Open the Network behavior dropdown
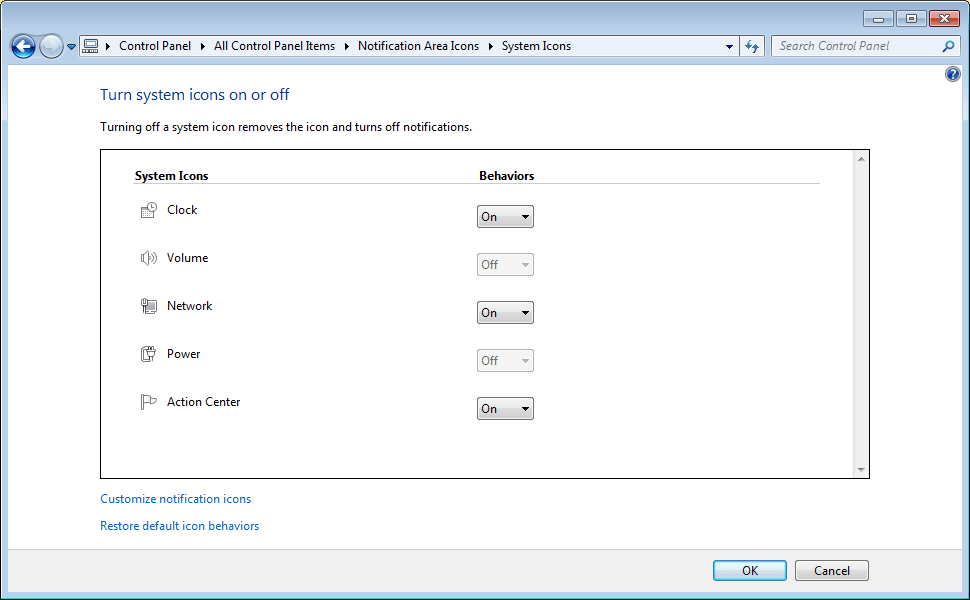Screen dimensions: 970x600 click(x=505, y=313)
